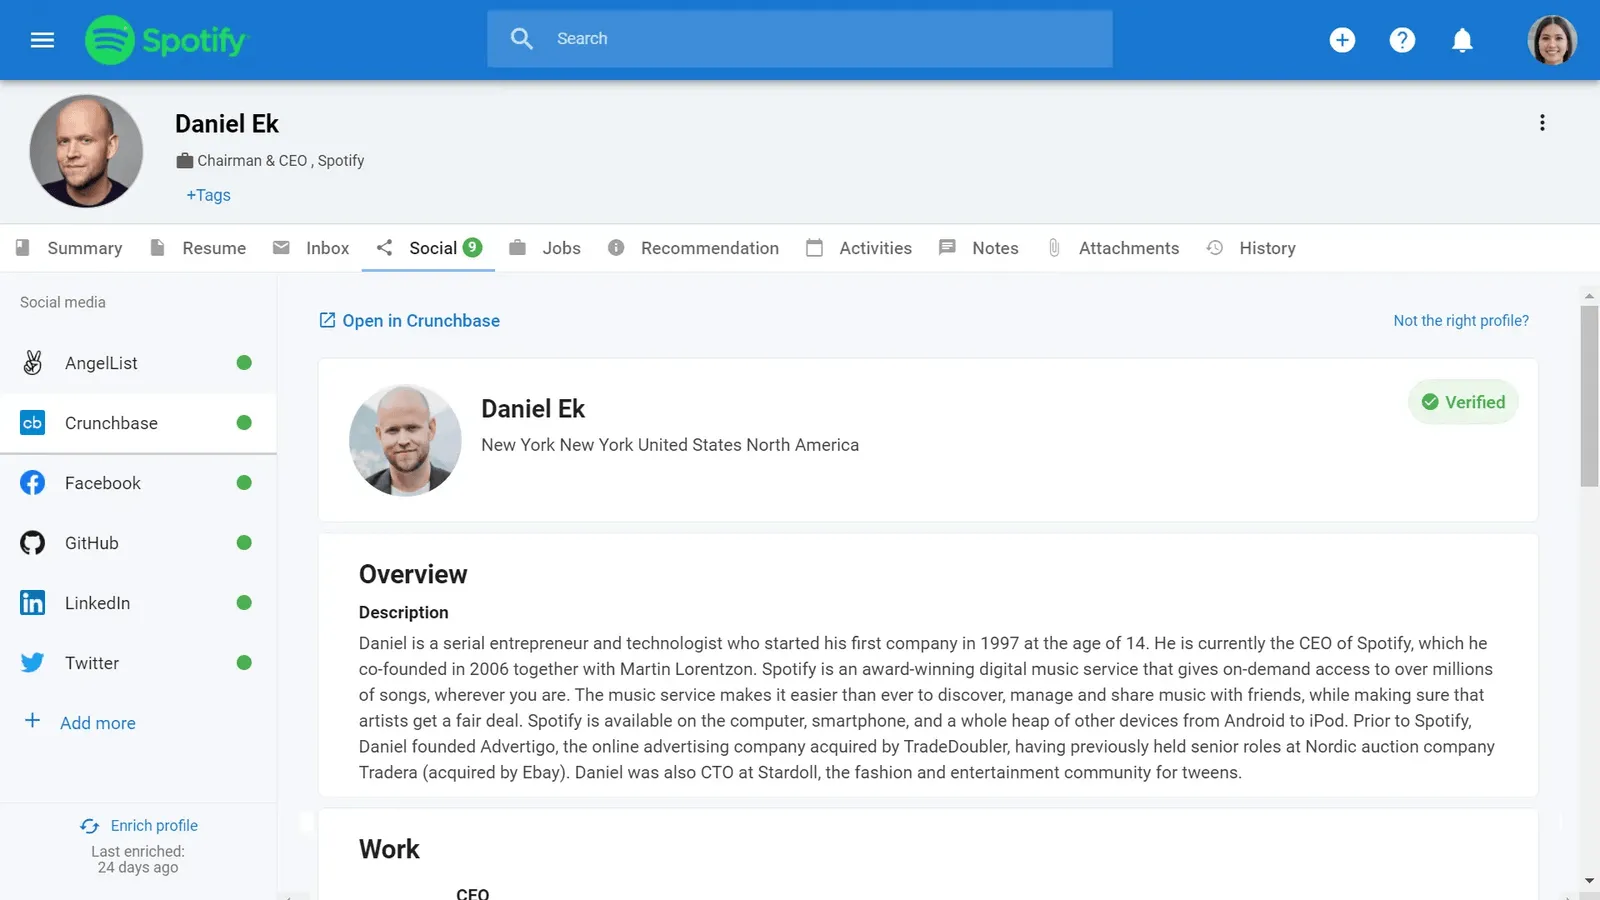Image resolution: width=1600 pixels, height=900 pixels.
Task: Open the hamburger navigation menu
Action: click(41, 40)
